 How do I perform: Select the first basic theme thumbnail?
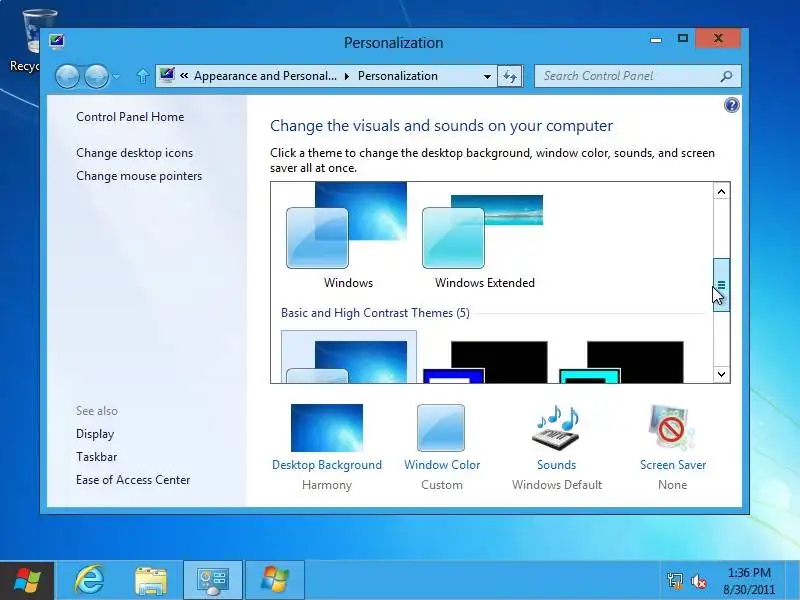point(349,357)
